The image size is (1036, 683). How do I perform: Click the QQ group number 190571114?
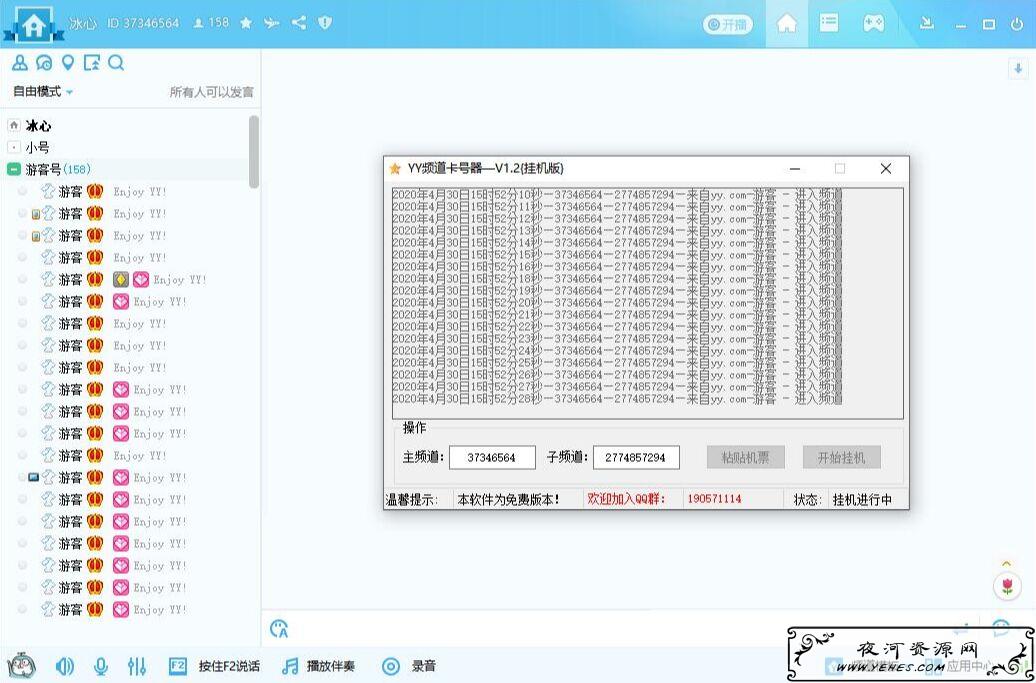pos(714,499)
